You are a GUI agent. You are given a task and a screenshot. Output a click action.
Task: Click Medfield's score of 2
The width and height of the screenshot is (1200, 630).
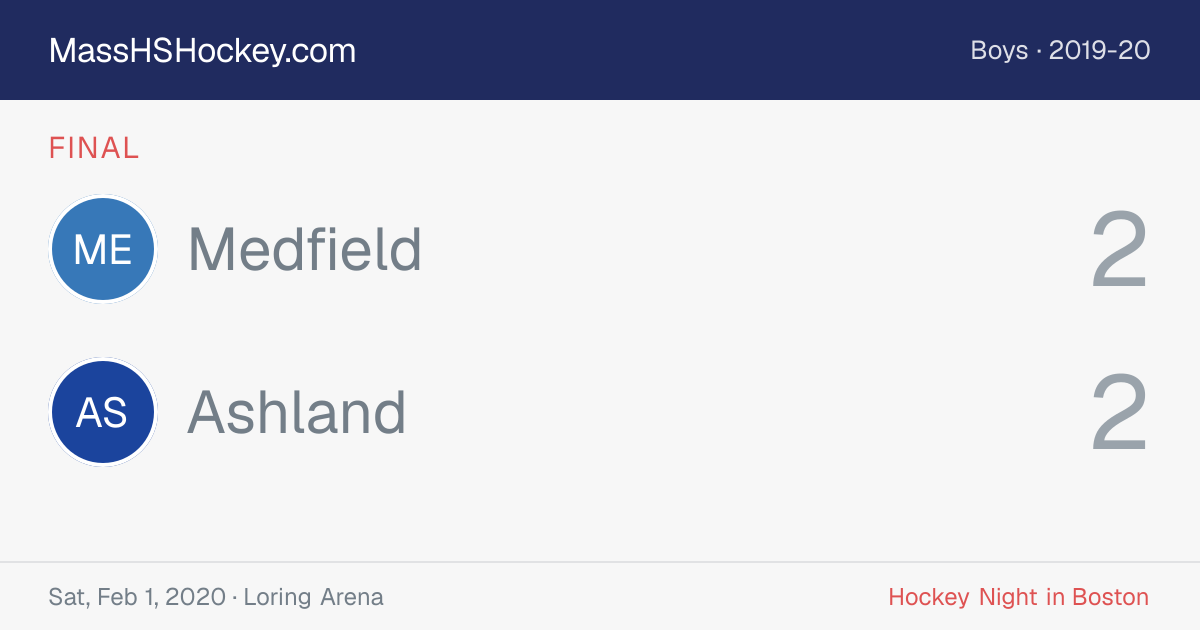[1119, 250]
